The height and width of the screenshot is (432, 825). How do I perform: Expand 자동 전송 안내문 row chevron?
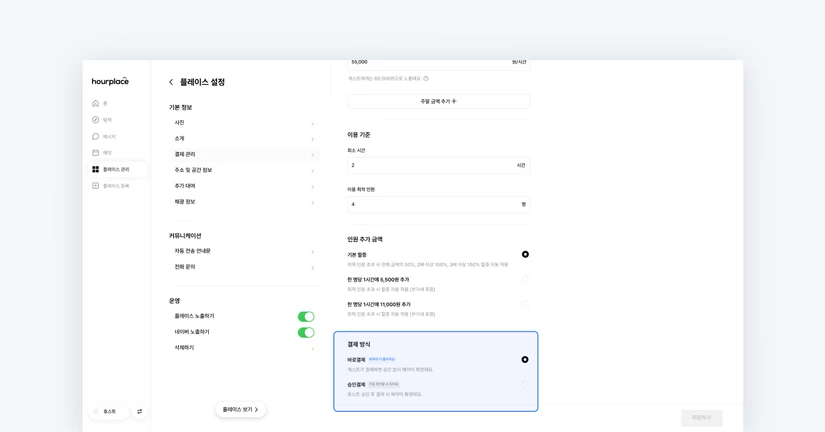pos(313,252)
